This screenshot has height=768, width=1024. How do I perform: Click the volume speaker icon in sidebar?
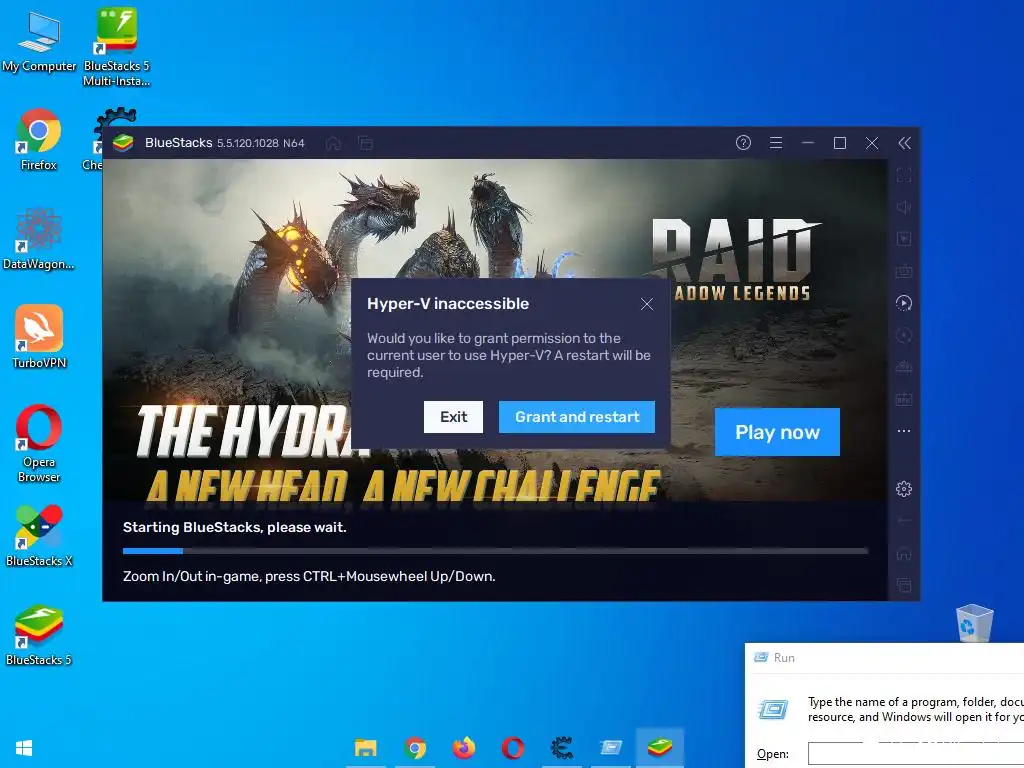tap(904, 207)
